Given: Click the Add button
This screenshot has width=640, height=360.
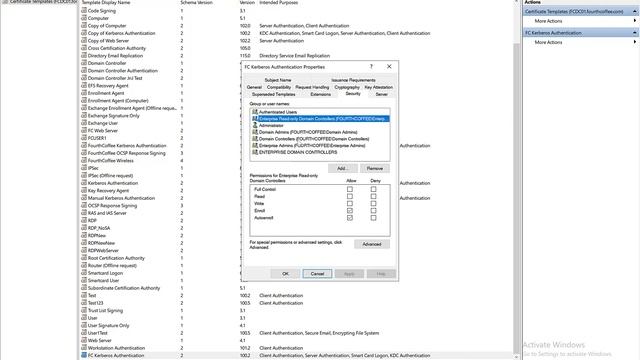Looking at the screenshot, I should 342,169.
